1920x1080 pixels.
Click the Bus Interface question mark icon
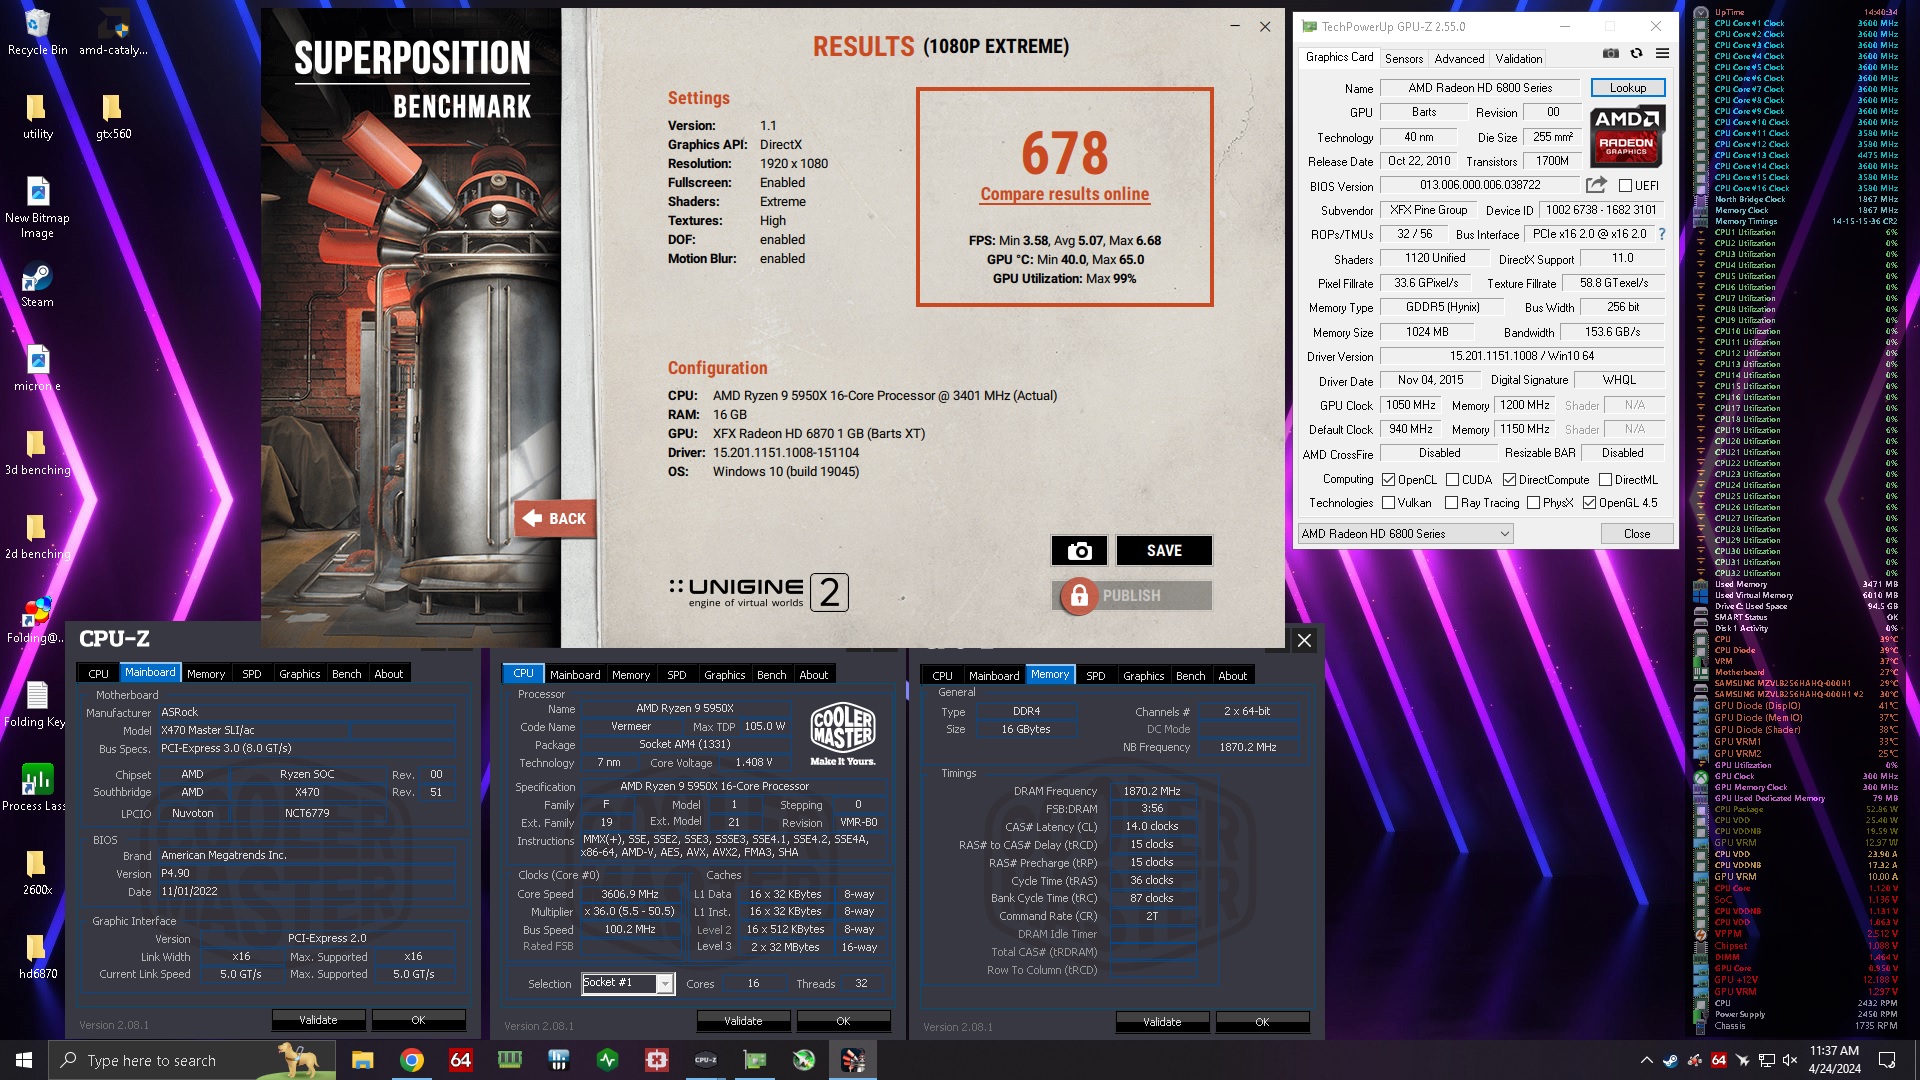click(1662, 234)
